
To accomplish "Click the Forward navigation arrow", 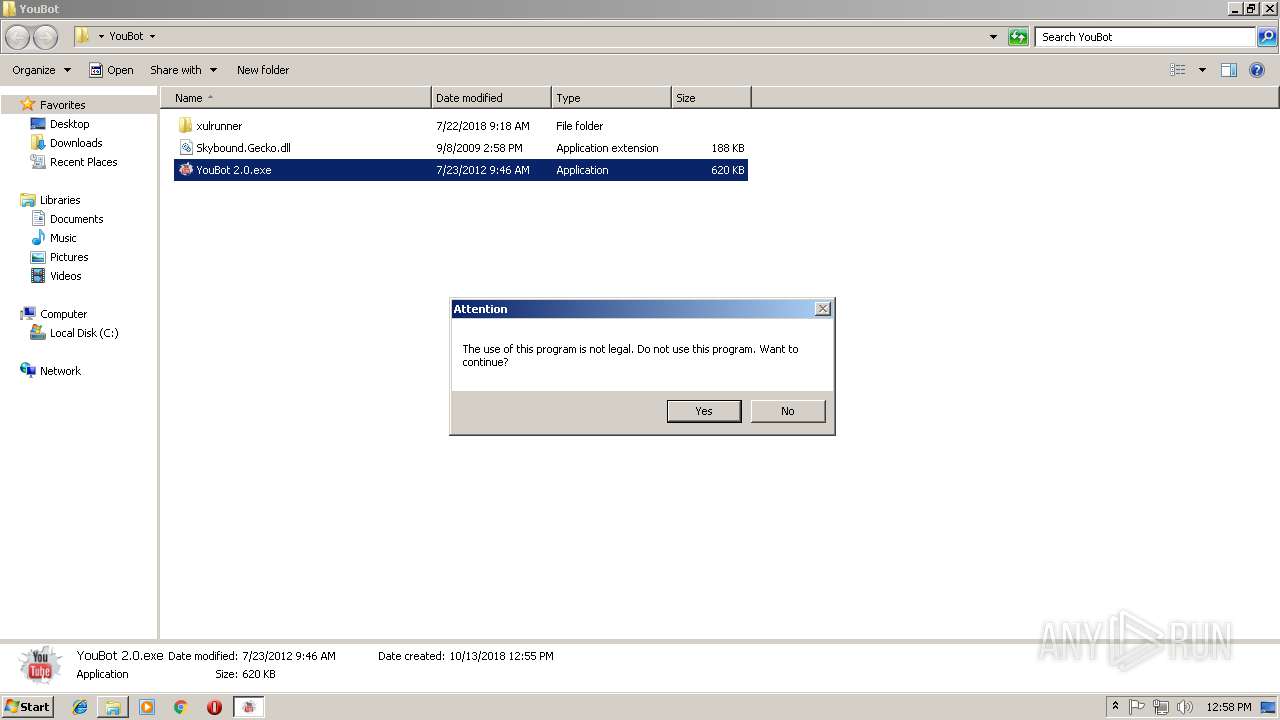I will [45, 37].
